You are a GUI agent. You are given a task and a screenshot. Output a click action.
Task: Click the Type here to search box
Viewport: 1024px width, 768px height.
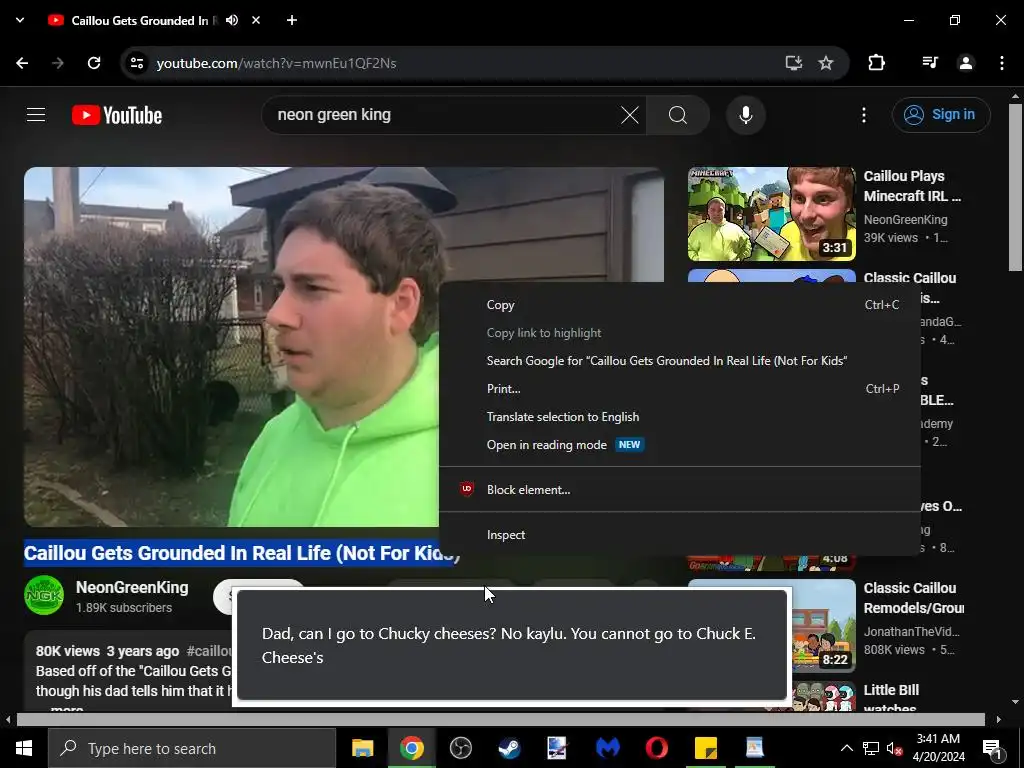[191, 748]
